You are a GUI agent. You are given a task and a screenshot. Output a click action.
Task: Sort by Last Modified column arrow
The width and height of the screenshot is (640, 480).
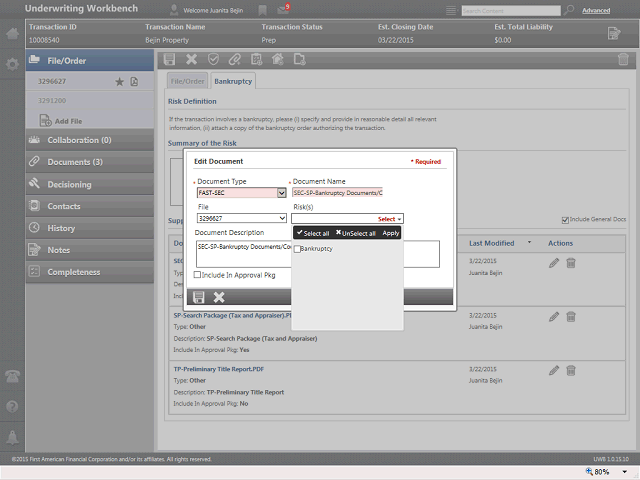[x=529, y=242]
